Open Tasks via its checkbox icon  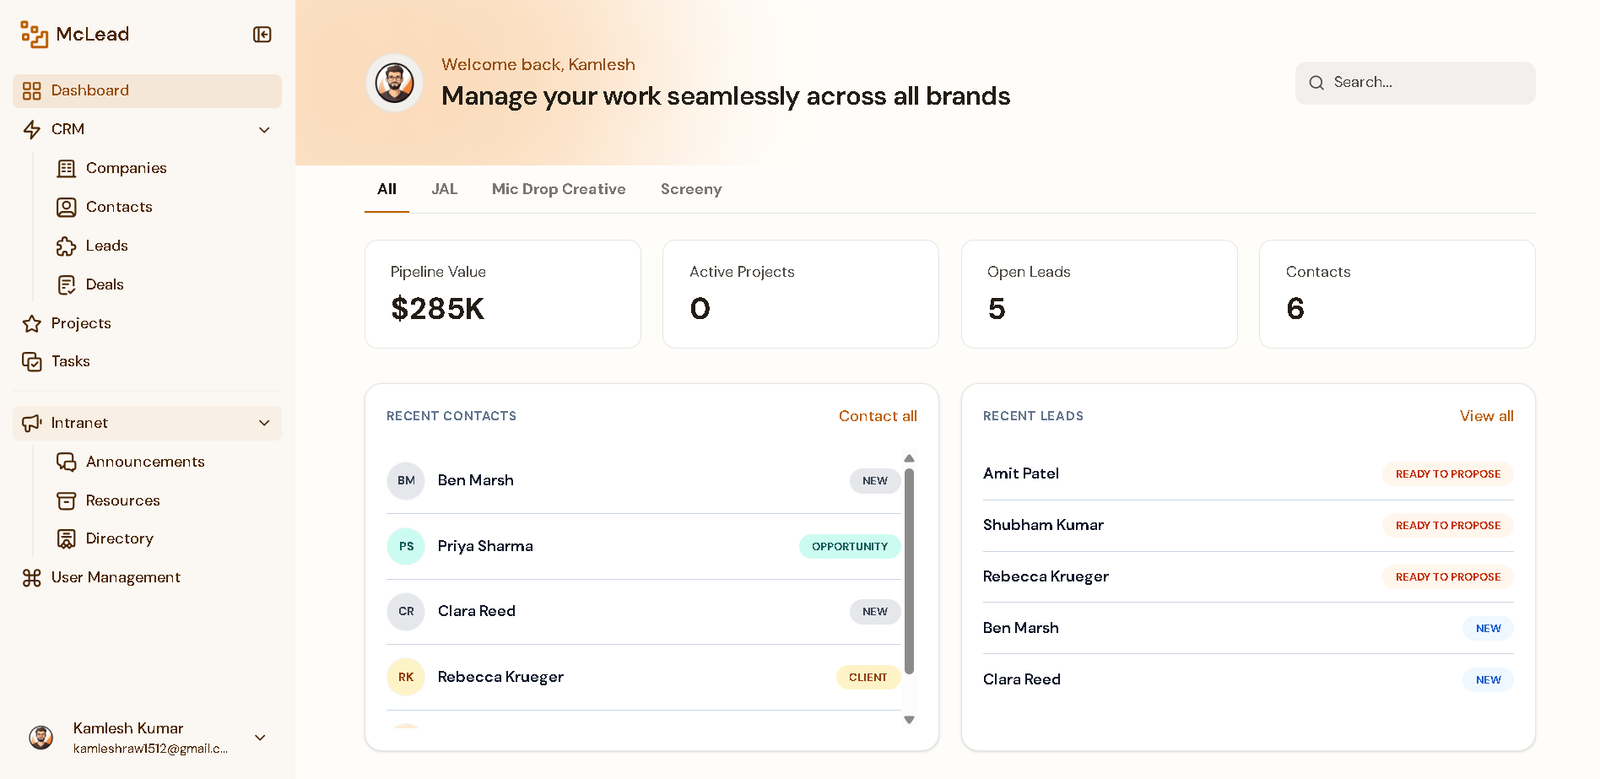tap(32, 362)
